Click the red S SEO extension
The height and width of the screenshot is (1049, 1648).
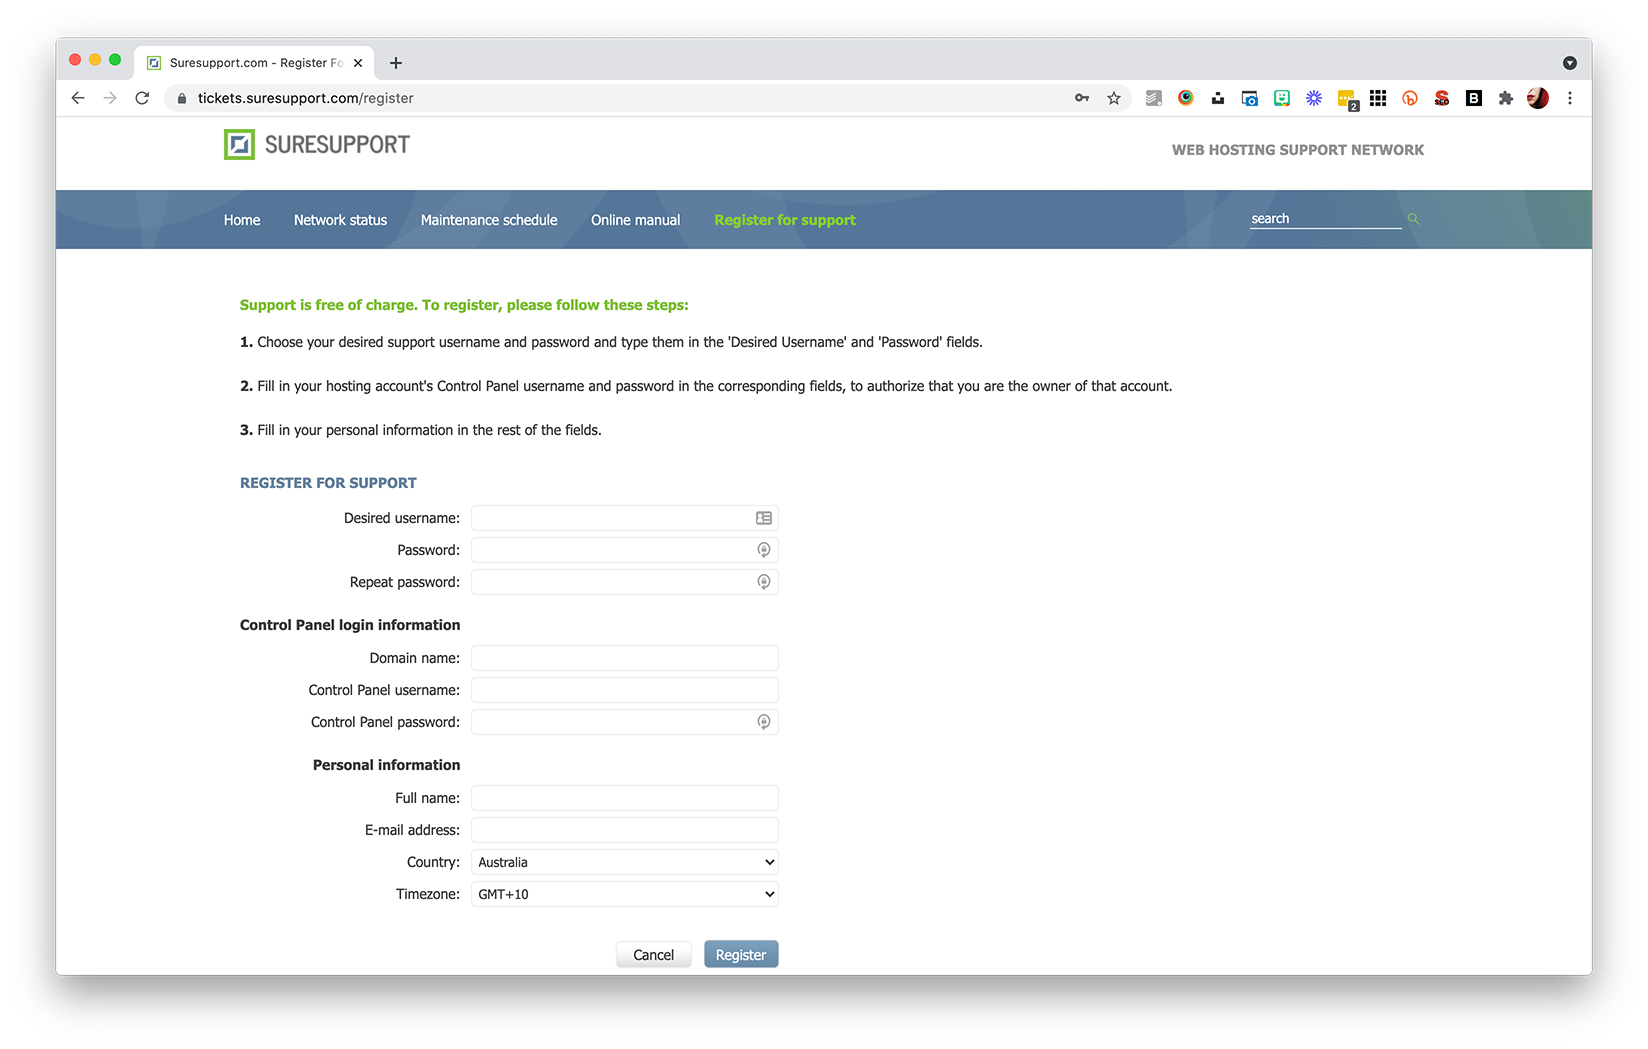1442,98
